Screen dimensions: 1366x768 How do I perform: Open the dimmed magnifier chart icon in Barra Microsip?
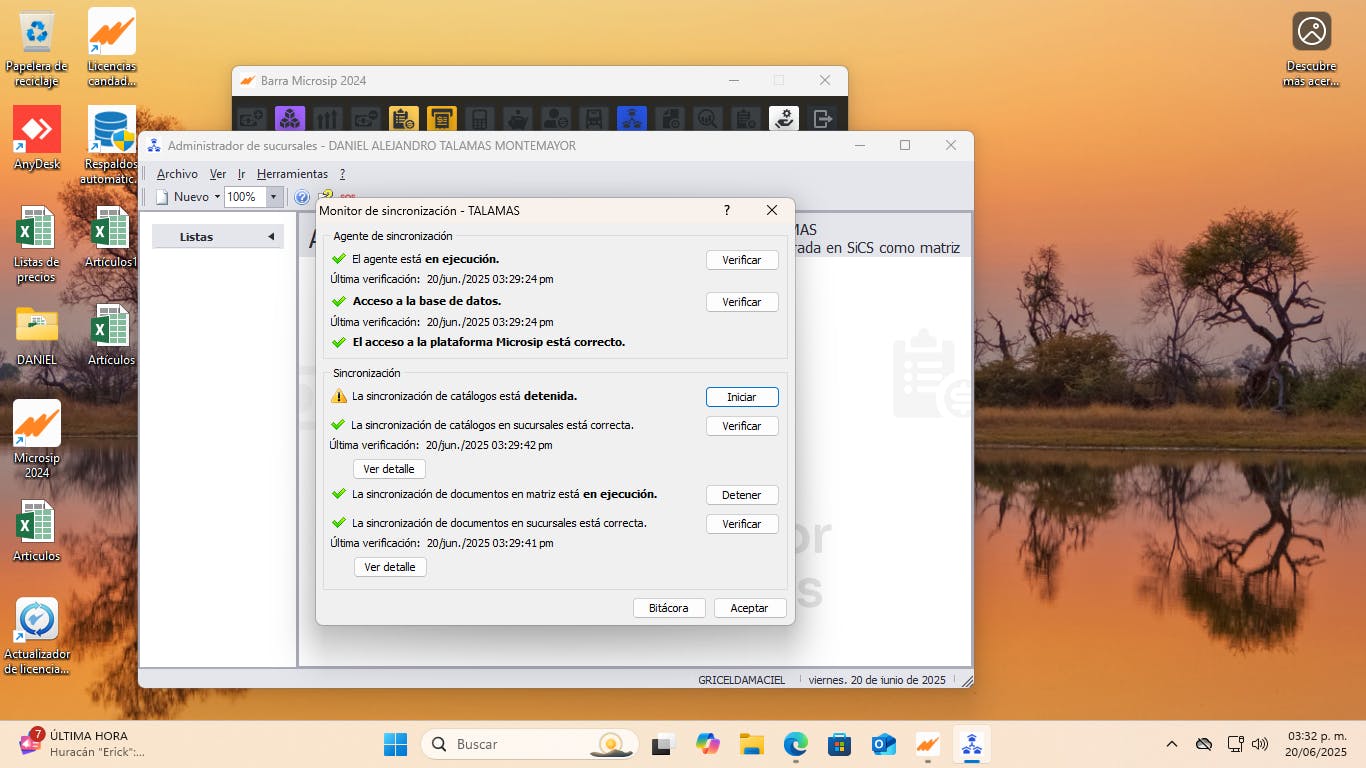tap(708, 119)
